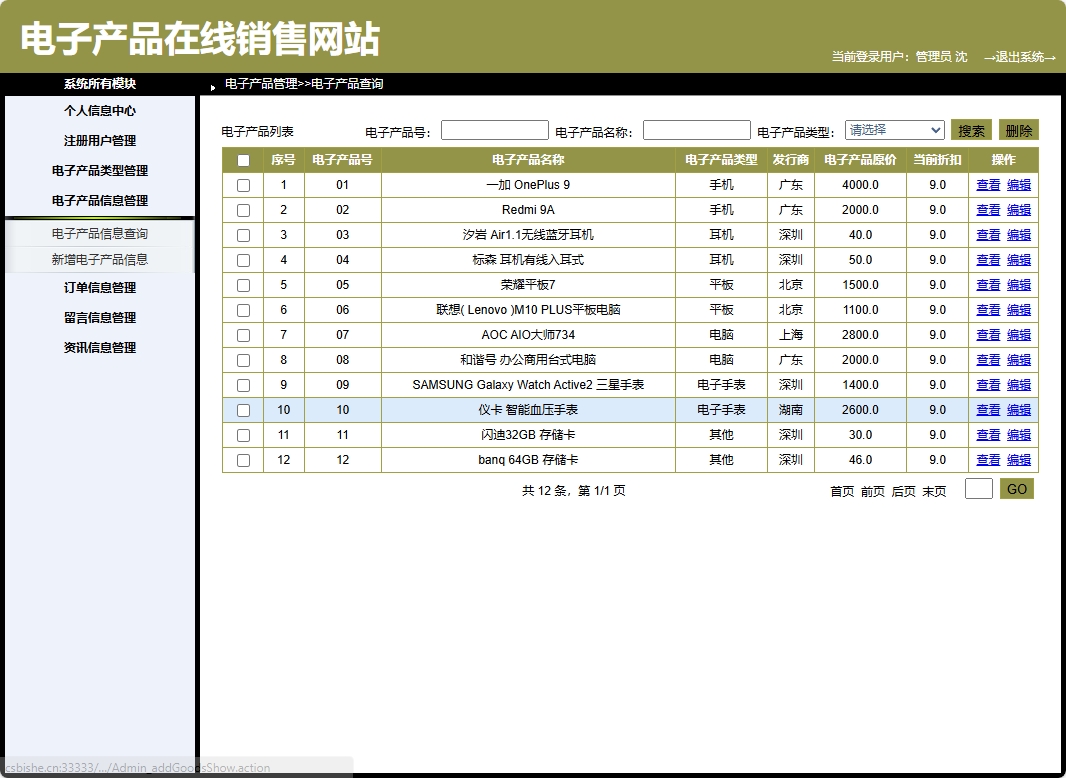The image size is (1066, 778).
Task: Open the 电子产品类型 dropdown
Action: [x=894, y=129]
